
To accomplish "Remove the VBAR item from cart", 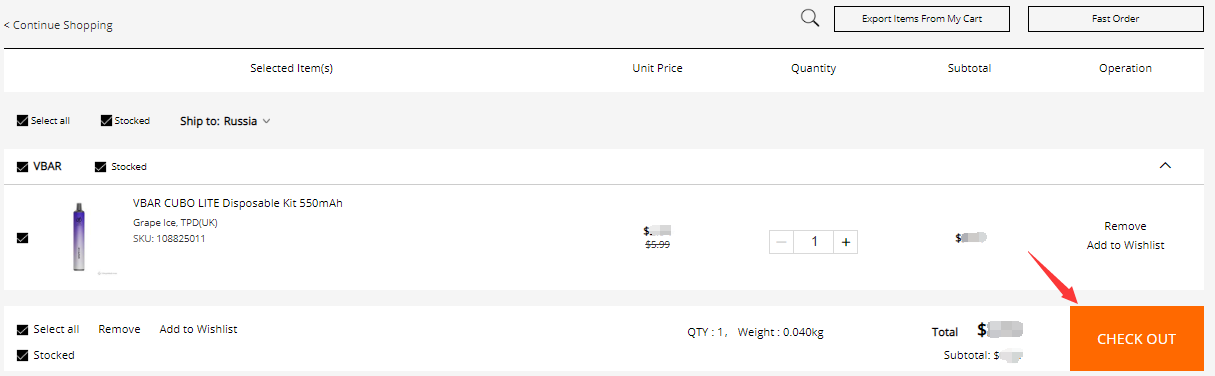I will [x=1125, y=226].
